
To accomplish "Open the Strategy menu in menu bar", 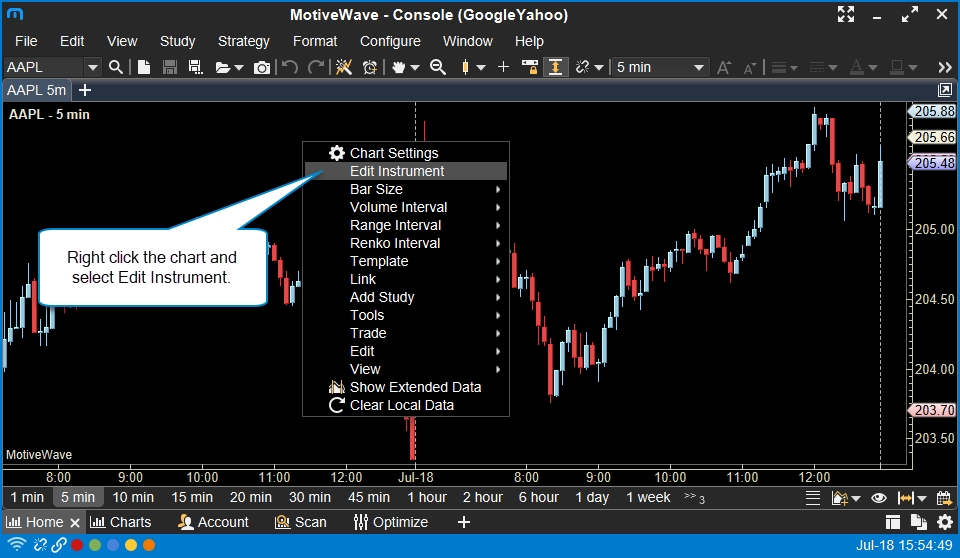I will point(243,41).
